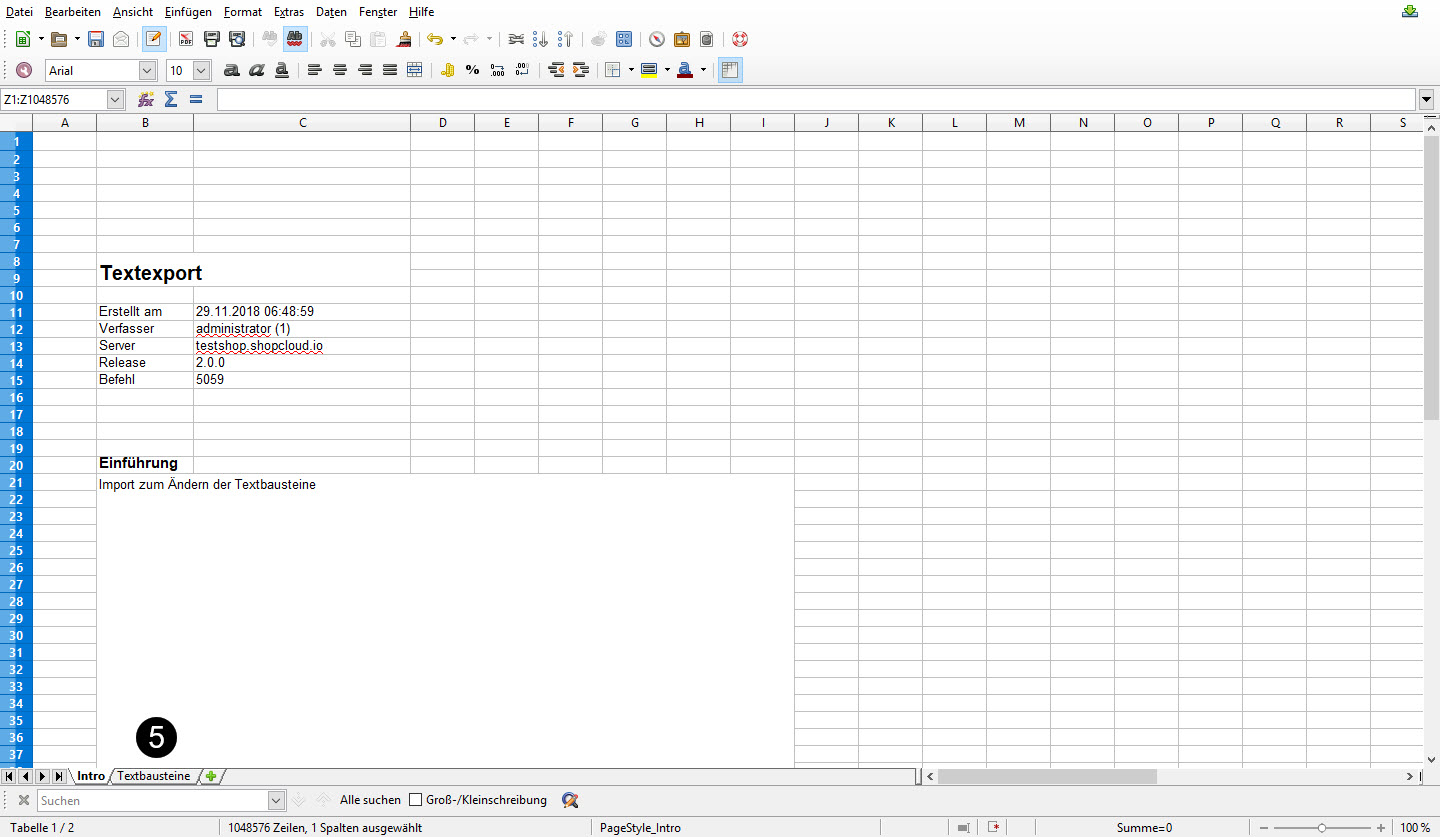Open the Einfügen menu

click(x=188, y=12)
